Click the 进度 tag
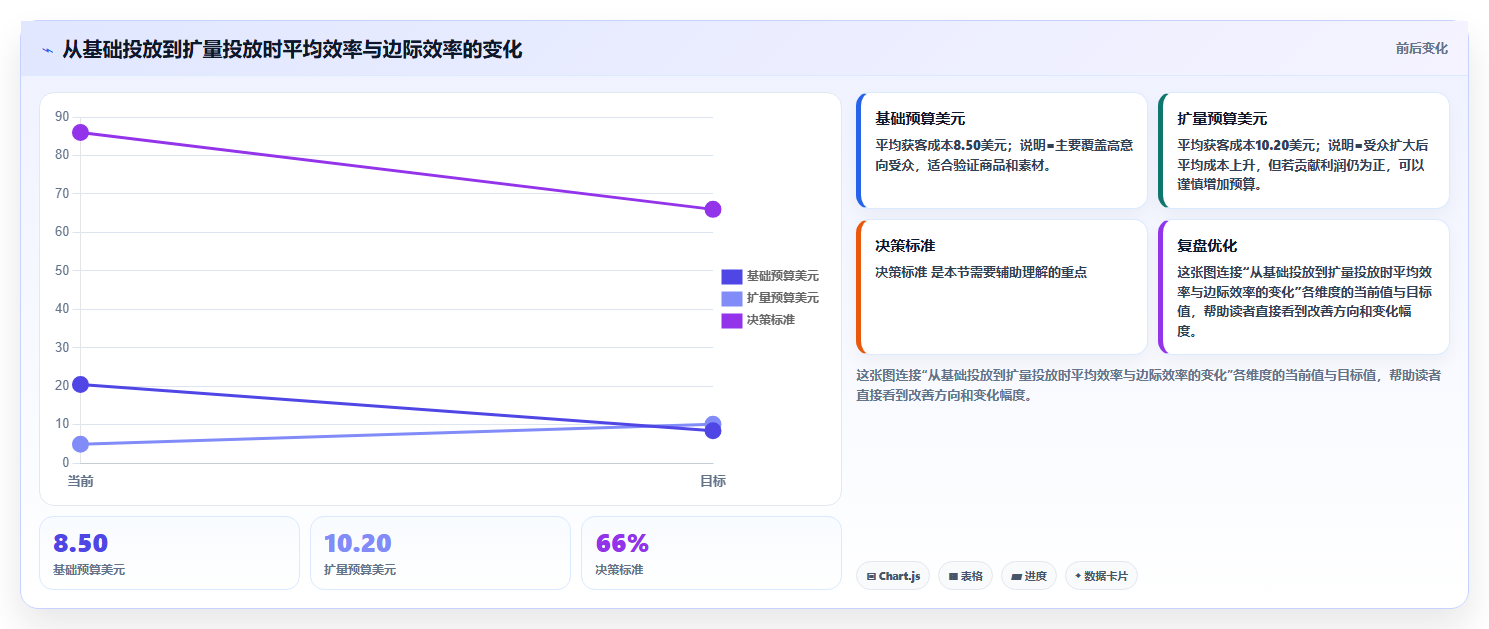 (1029, 576)
